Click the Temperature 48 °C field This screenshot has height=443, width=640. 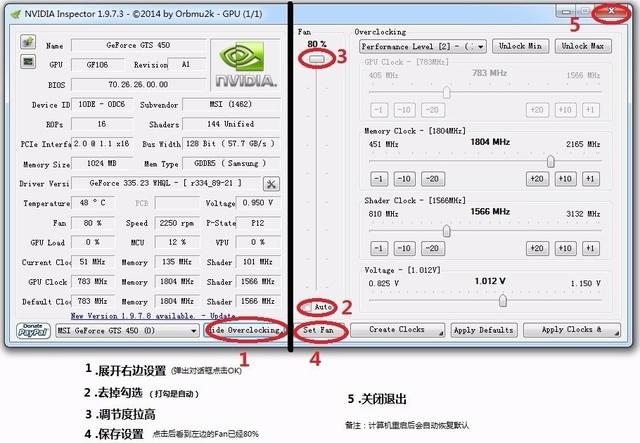[93, 203]
